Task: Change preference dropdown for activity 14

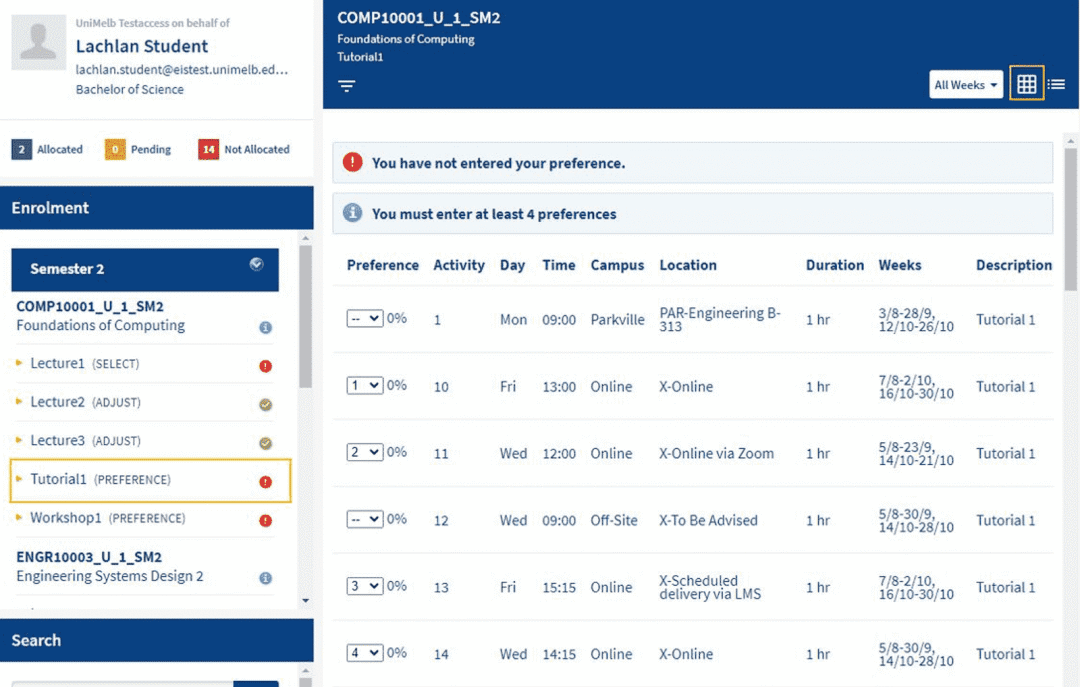Action: pyautogui.click(x=364, y=653)
